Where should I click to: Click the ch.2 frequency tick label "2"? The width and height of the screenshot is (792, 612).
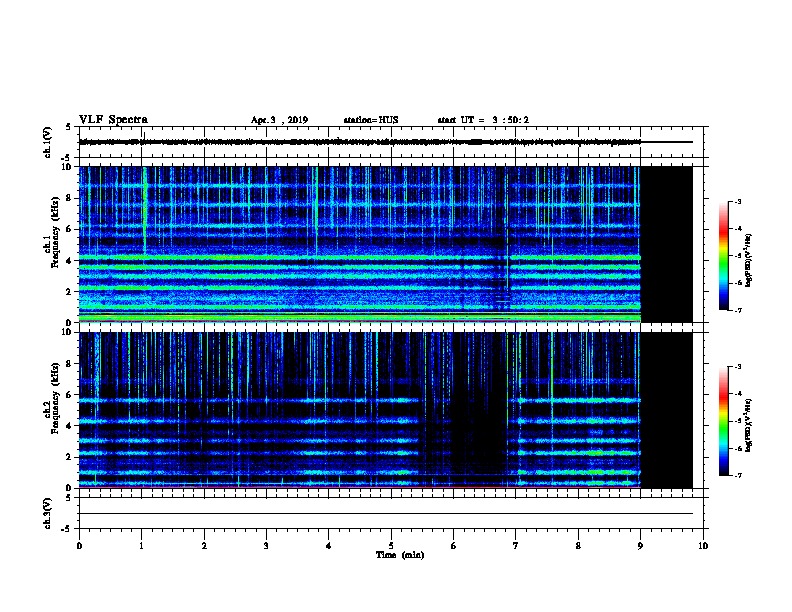(69, 456)
